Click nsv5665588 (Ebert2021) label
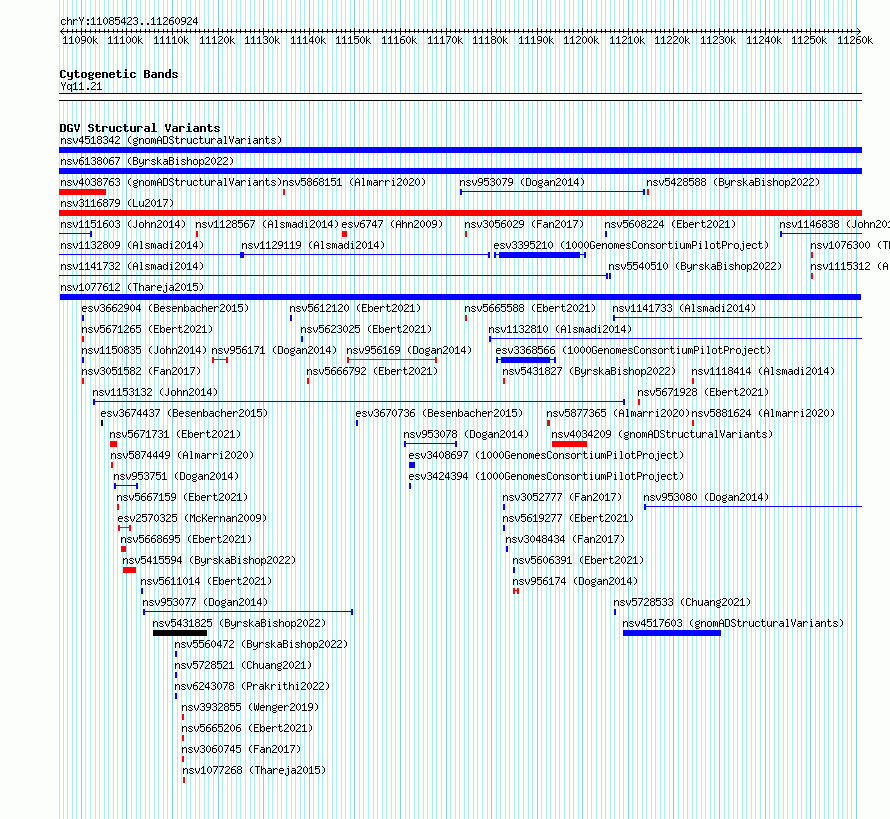890x819 pixels. coord(530,308)
